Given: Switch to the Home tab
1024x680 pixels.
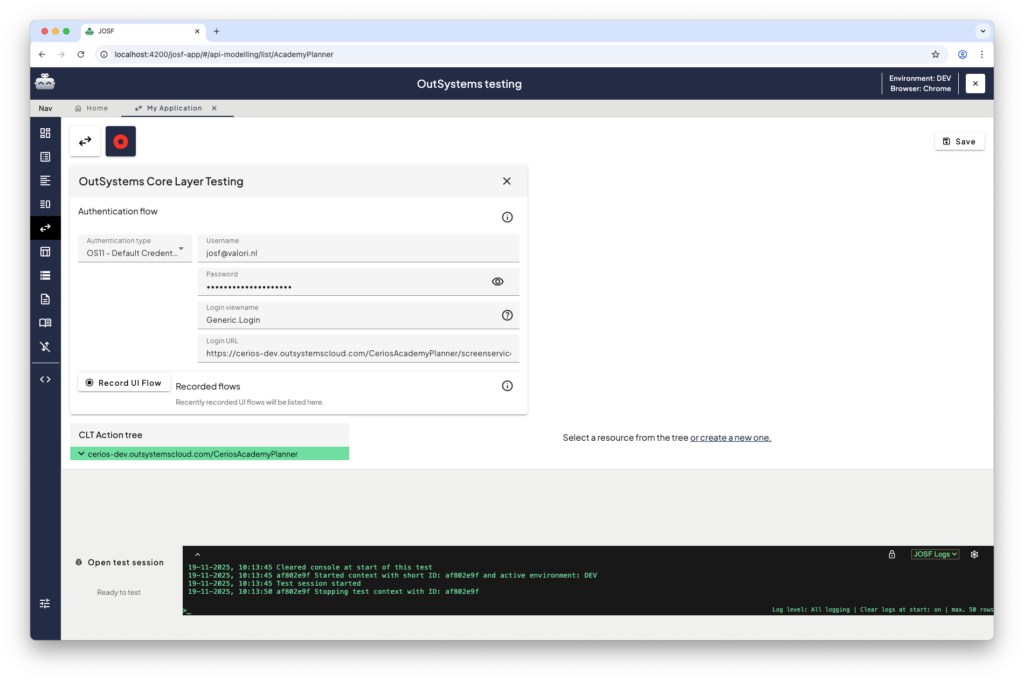Looking at the screenshot, I should 91,108.
